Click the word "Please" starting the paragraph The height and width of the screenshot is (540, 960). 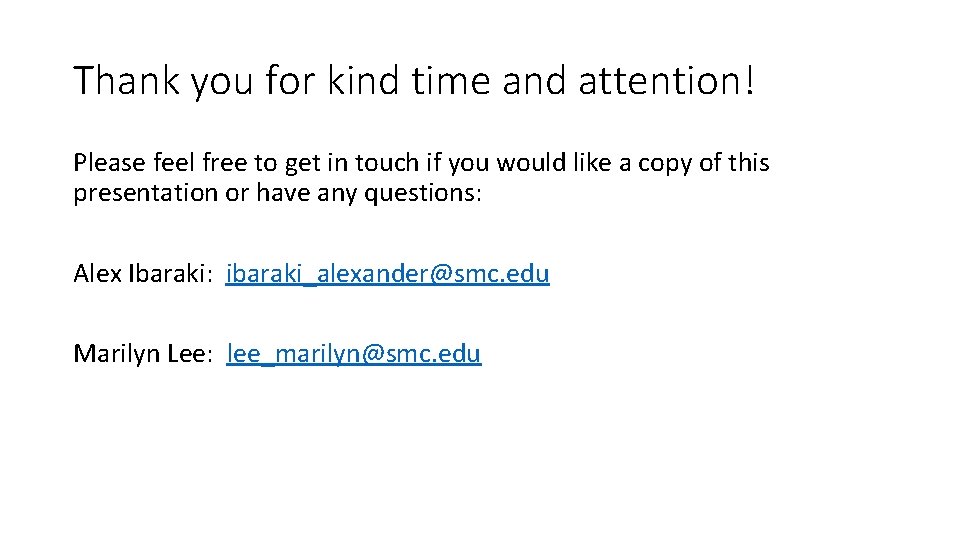[x=105, y=163]
